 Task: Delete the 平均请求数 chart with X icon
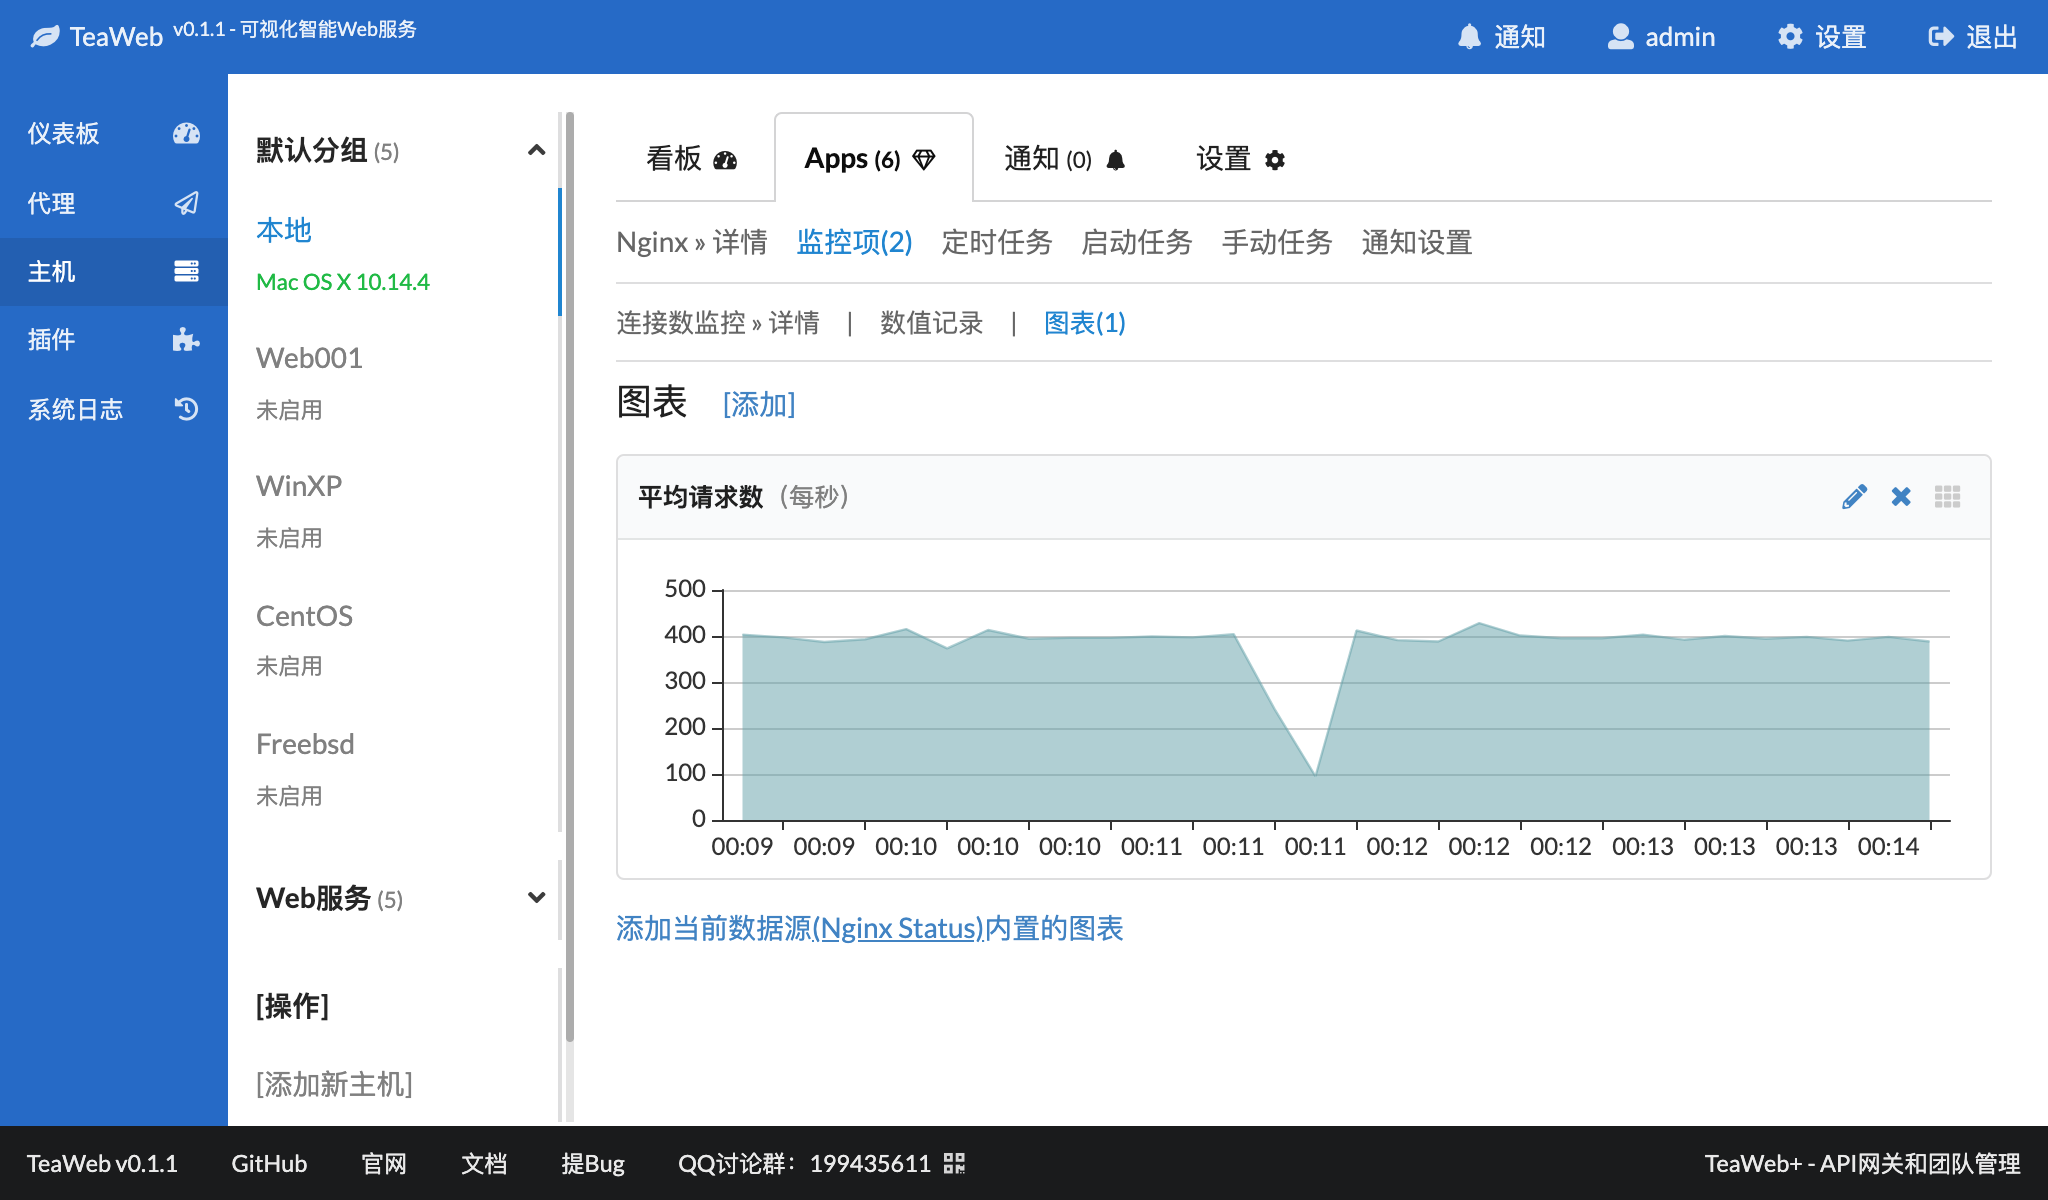[x=1901, y=497]
